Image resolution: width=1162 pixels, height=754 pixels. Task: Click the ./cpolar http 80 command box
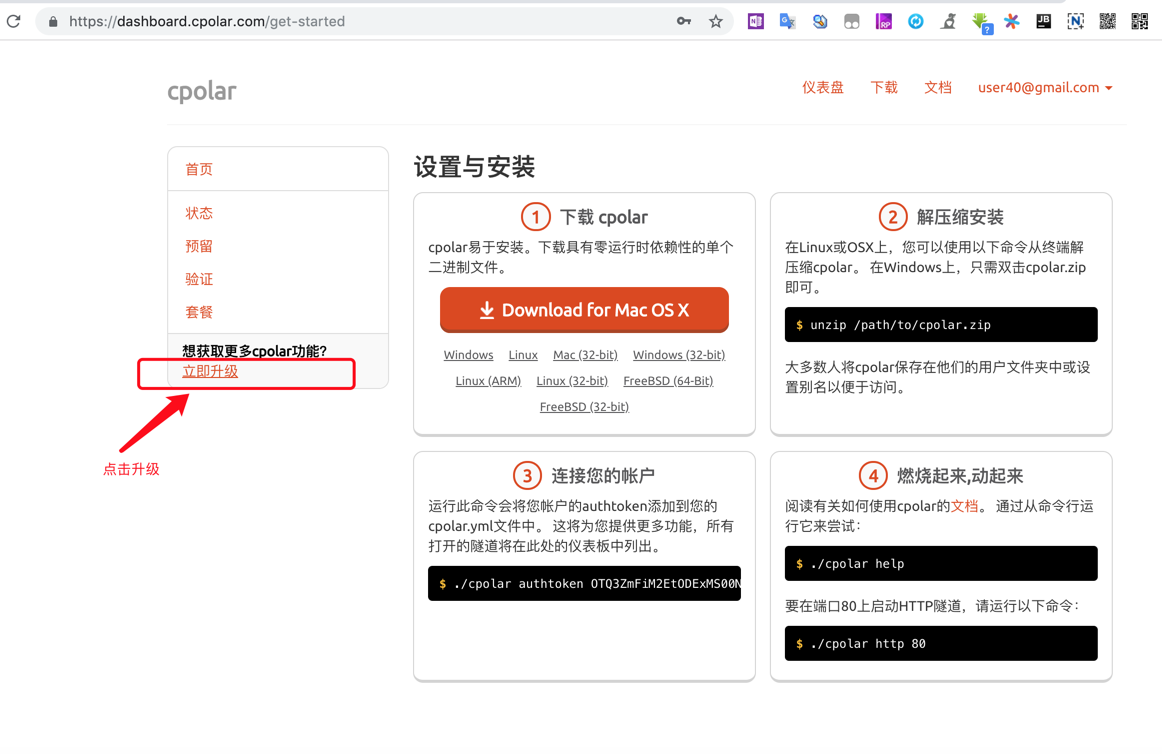[x=941, y=644]
